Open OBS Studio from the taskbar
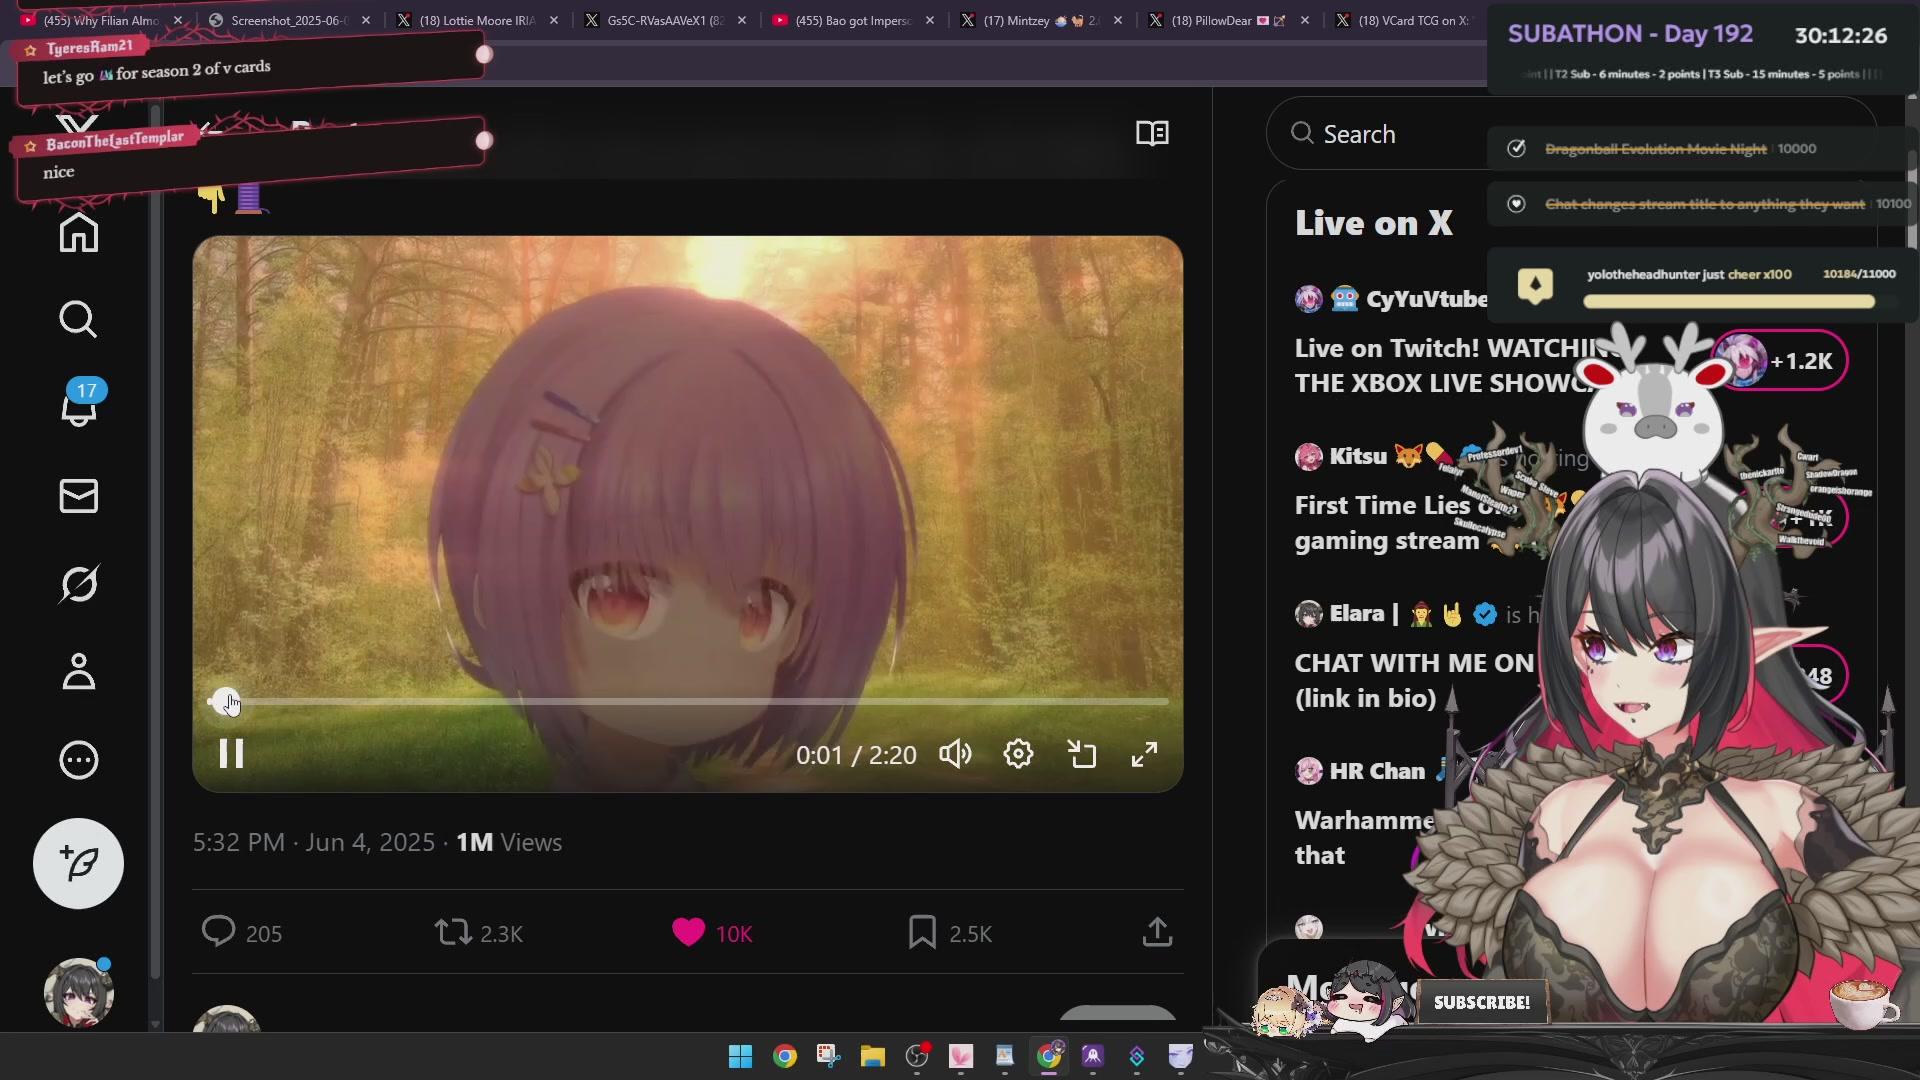 click(917, 1056)
